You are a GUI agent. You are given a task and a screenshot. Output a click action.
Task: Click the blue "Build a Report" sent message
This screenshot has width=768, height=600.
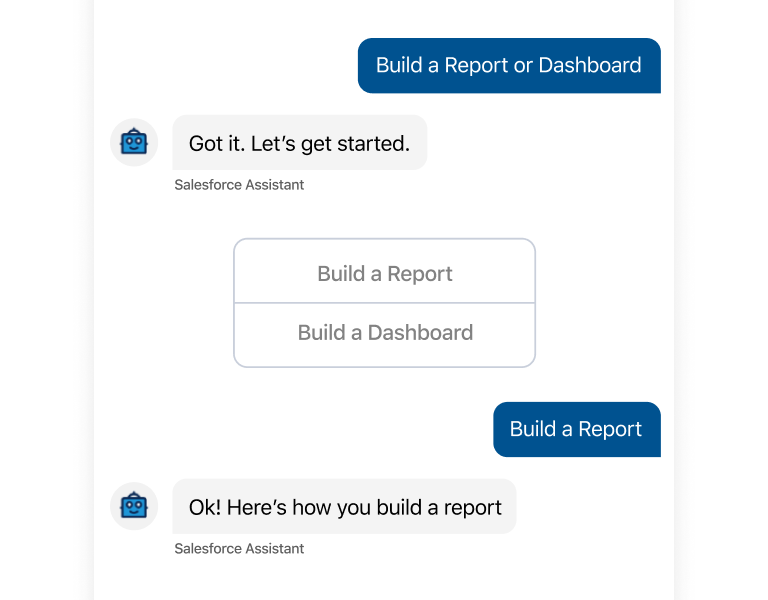coord(576,429)
